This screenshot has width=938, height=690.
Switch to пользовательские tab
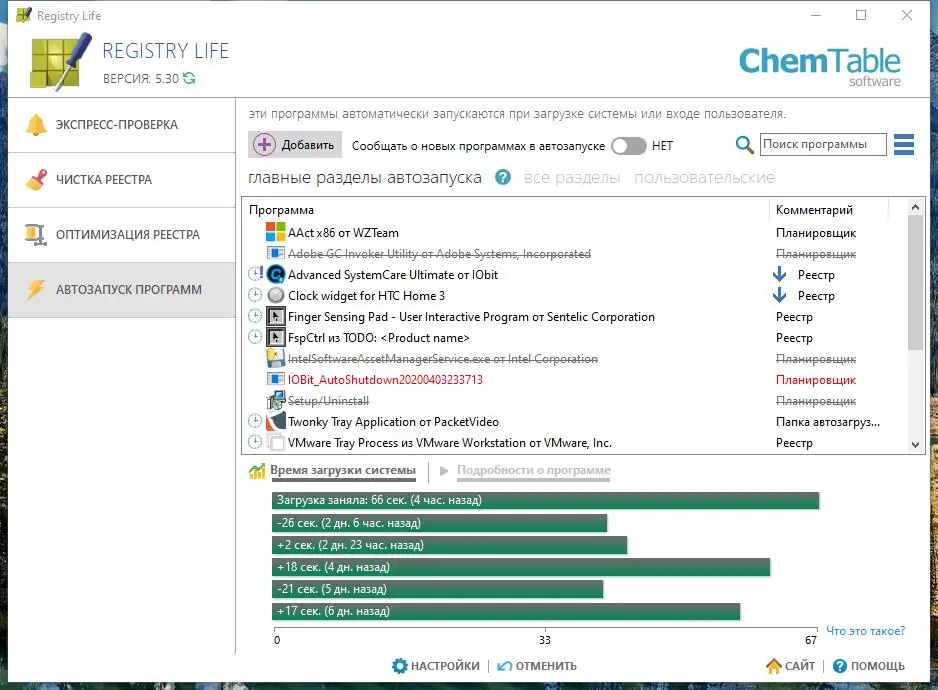[x=704, y=178]
